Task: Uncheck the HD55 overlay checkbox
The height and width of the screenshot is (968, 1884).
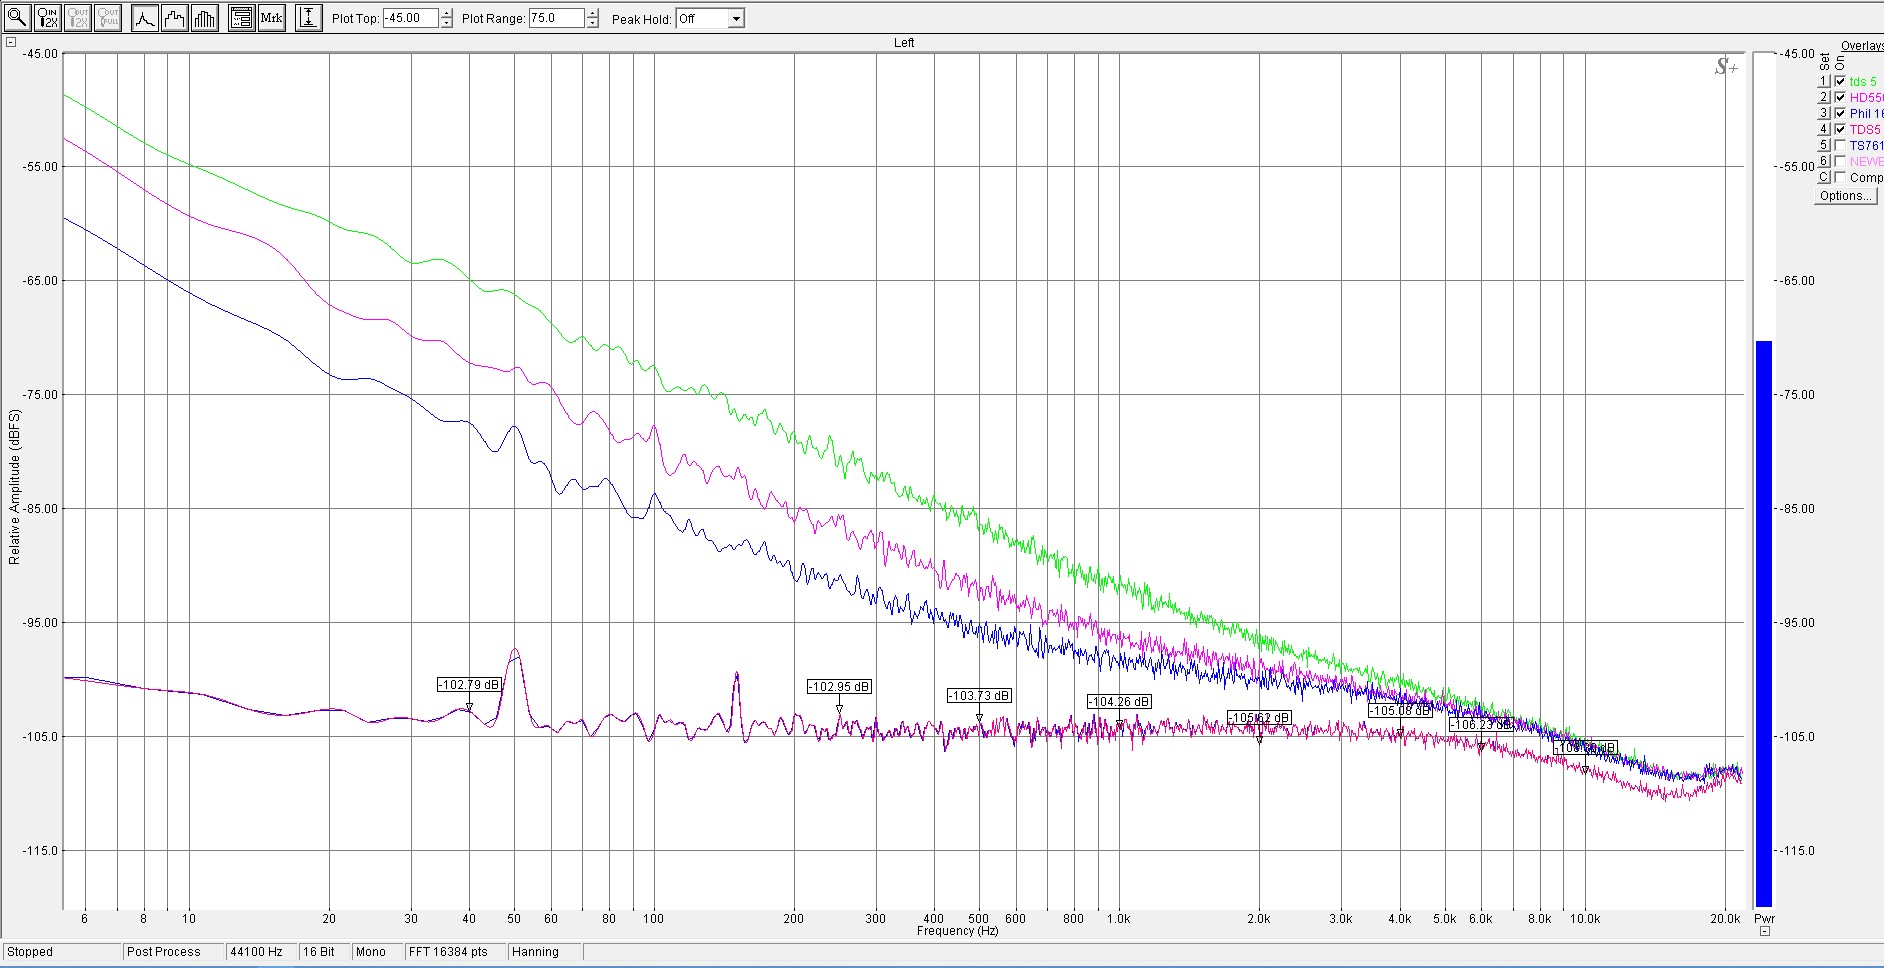Action: point(1840,97)
